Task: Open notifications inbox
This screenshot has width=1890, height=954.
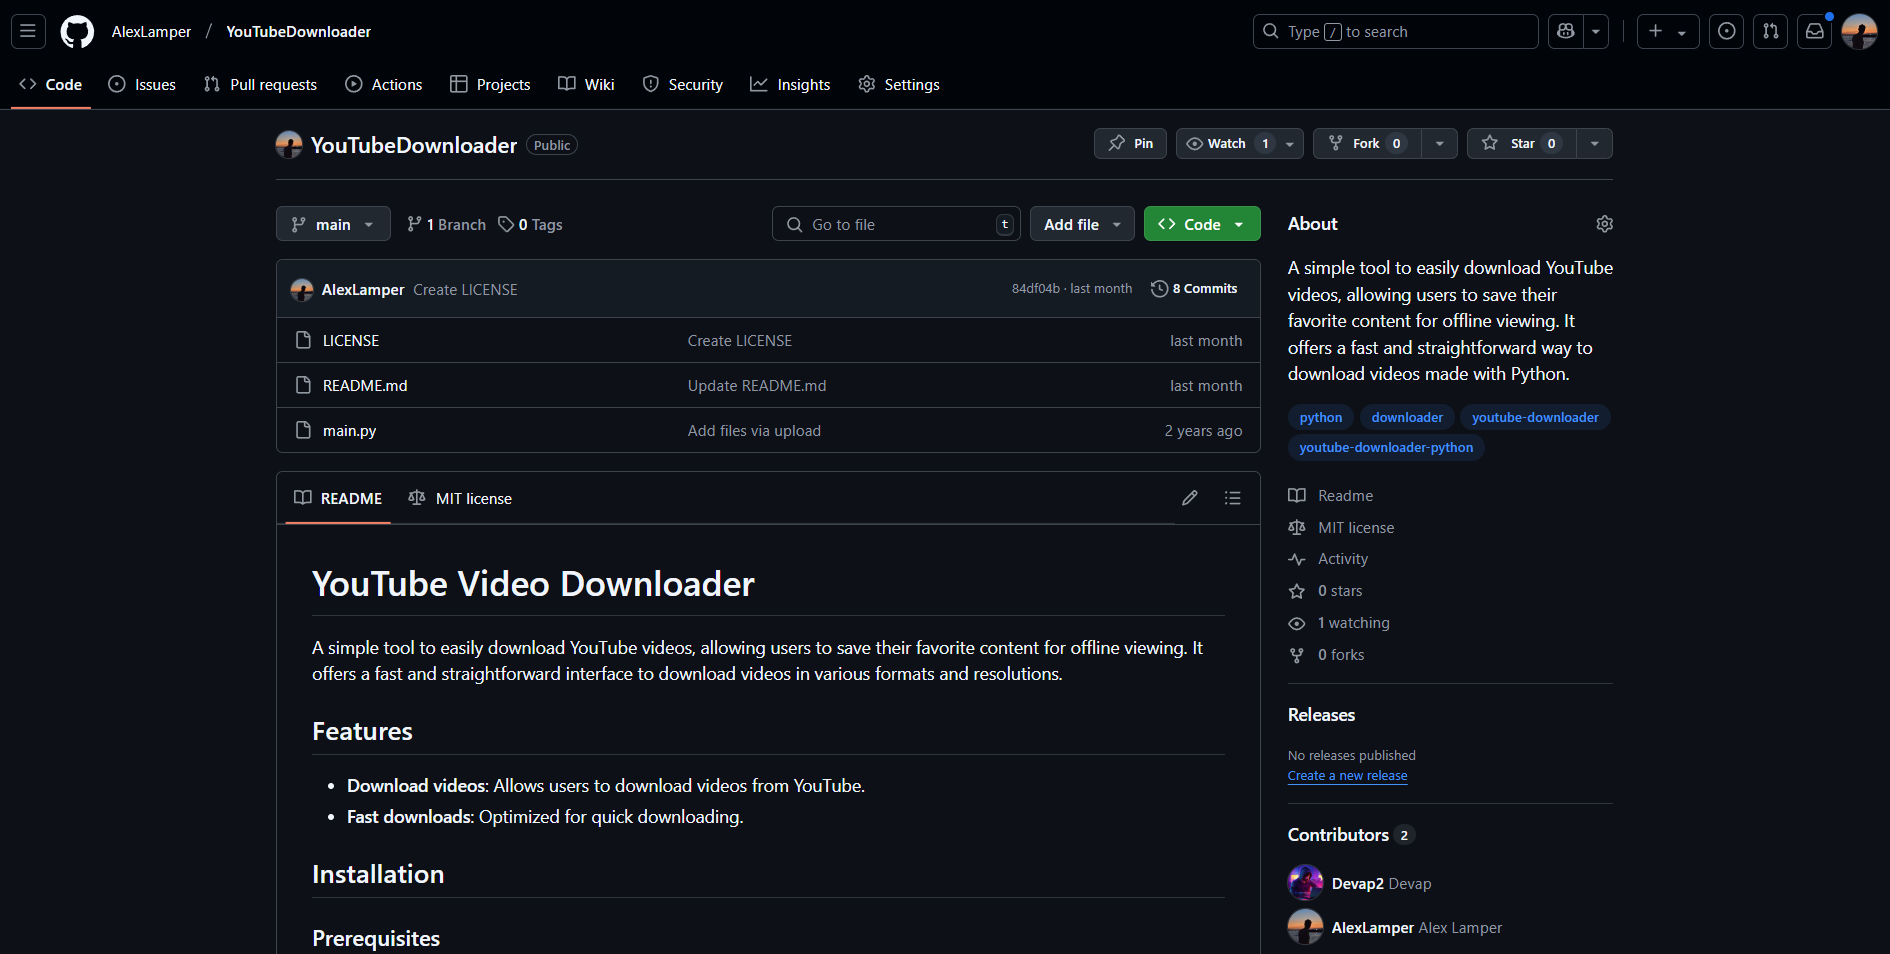Action: pos(1815,31)
